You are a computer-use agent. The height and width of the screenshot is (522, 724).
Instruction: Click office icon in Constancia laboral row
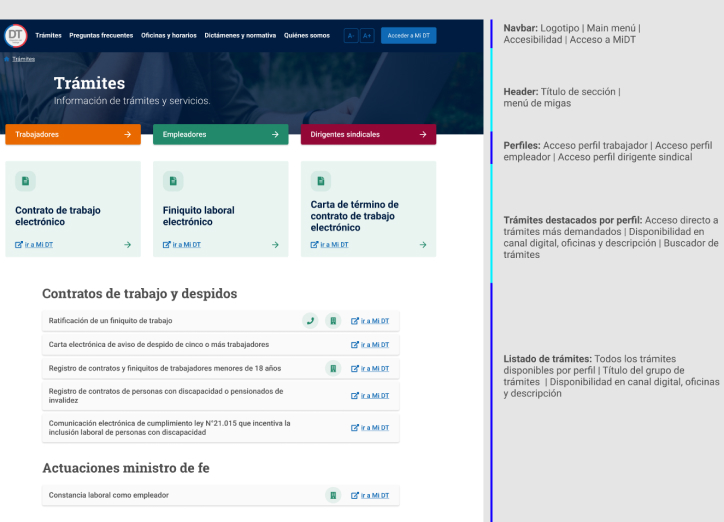[333, 495]
